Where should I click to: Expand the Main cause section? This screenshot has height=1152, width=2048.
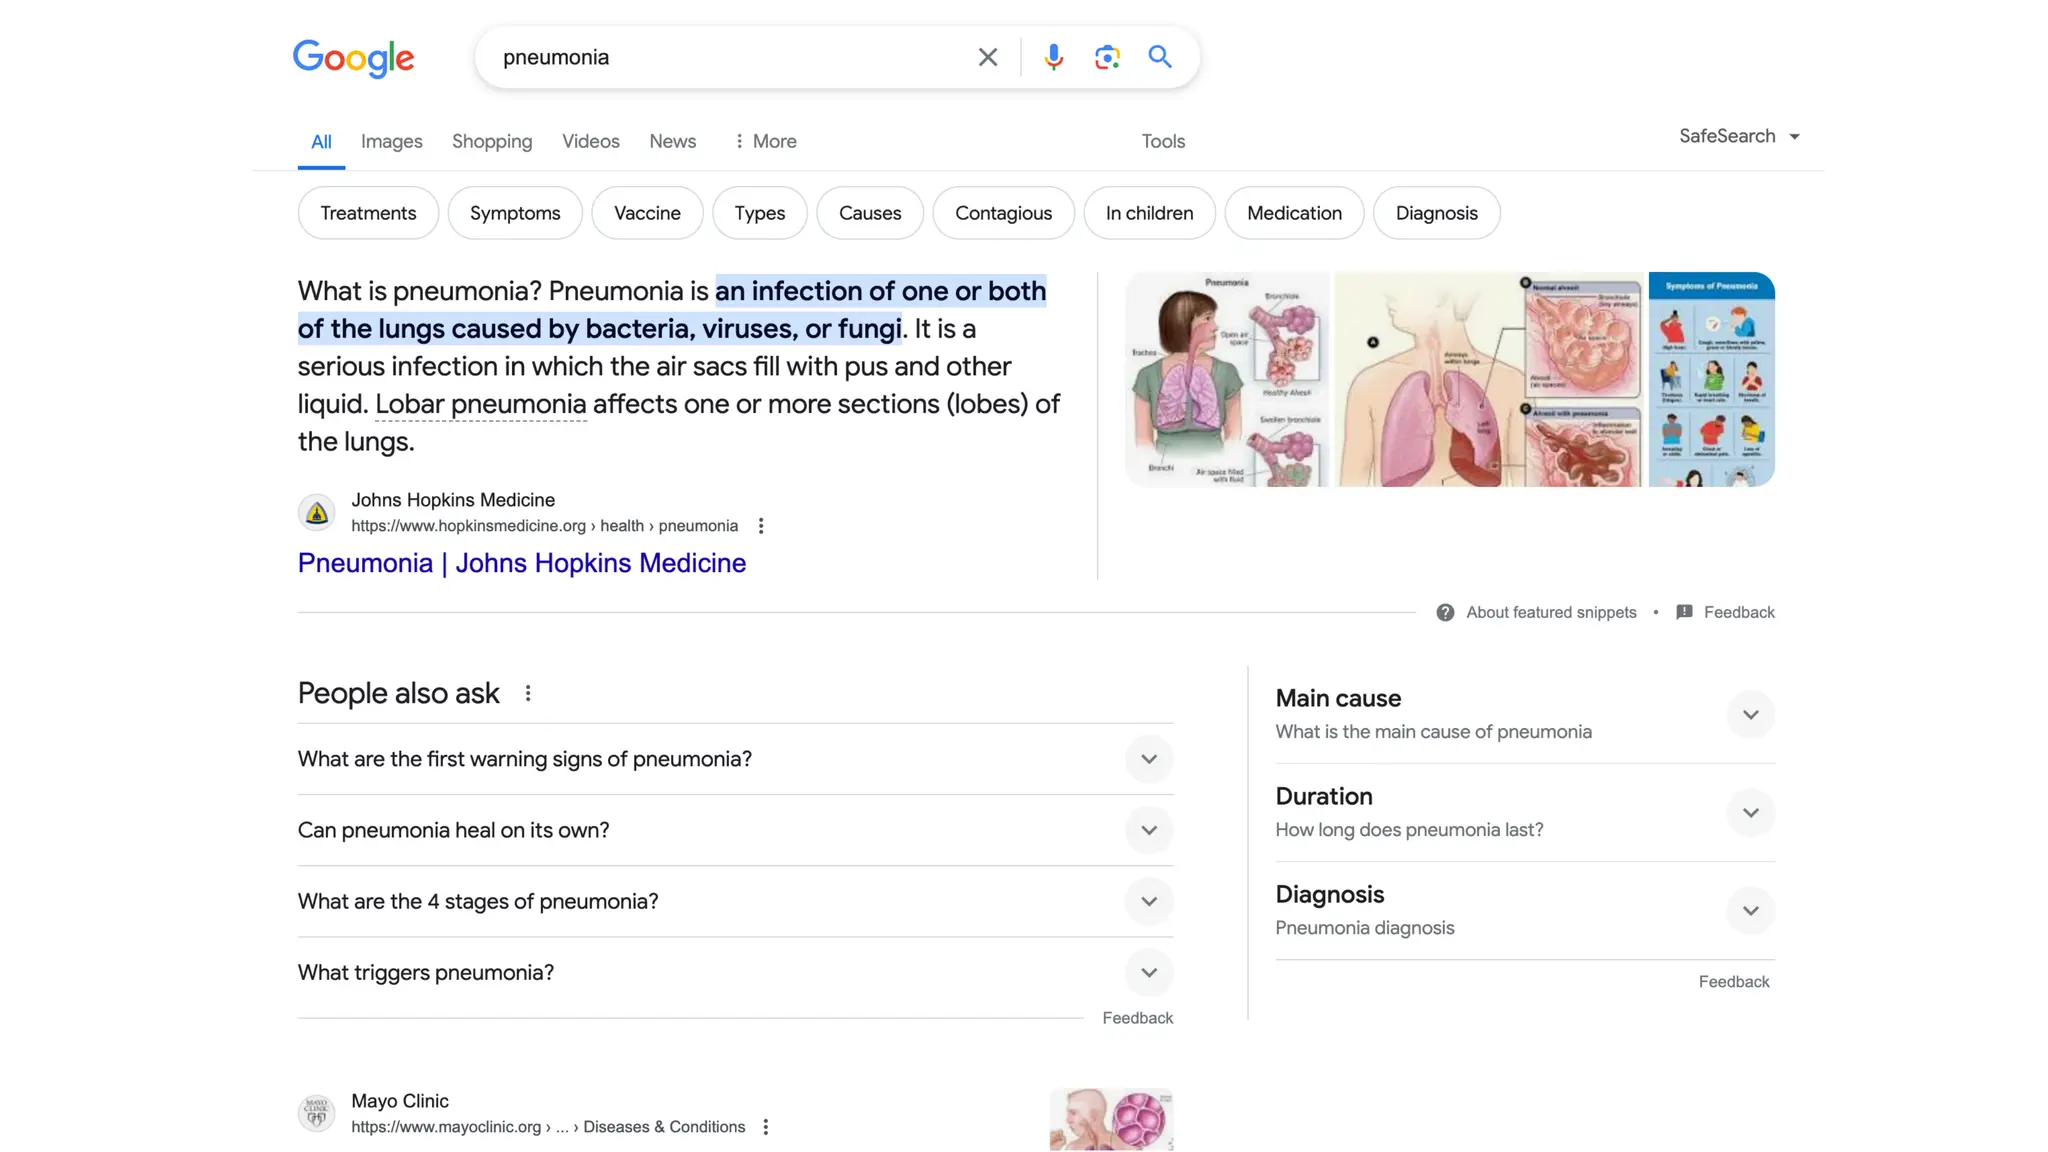(x=1749, y=715)
